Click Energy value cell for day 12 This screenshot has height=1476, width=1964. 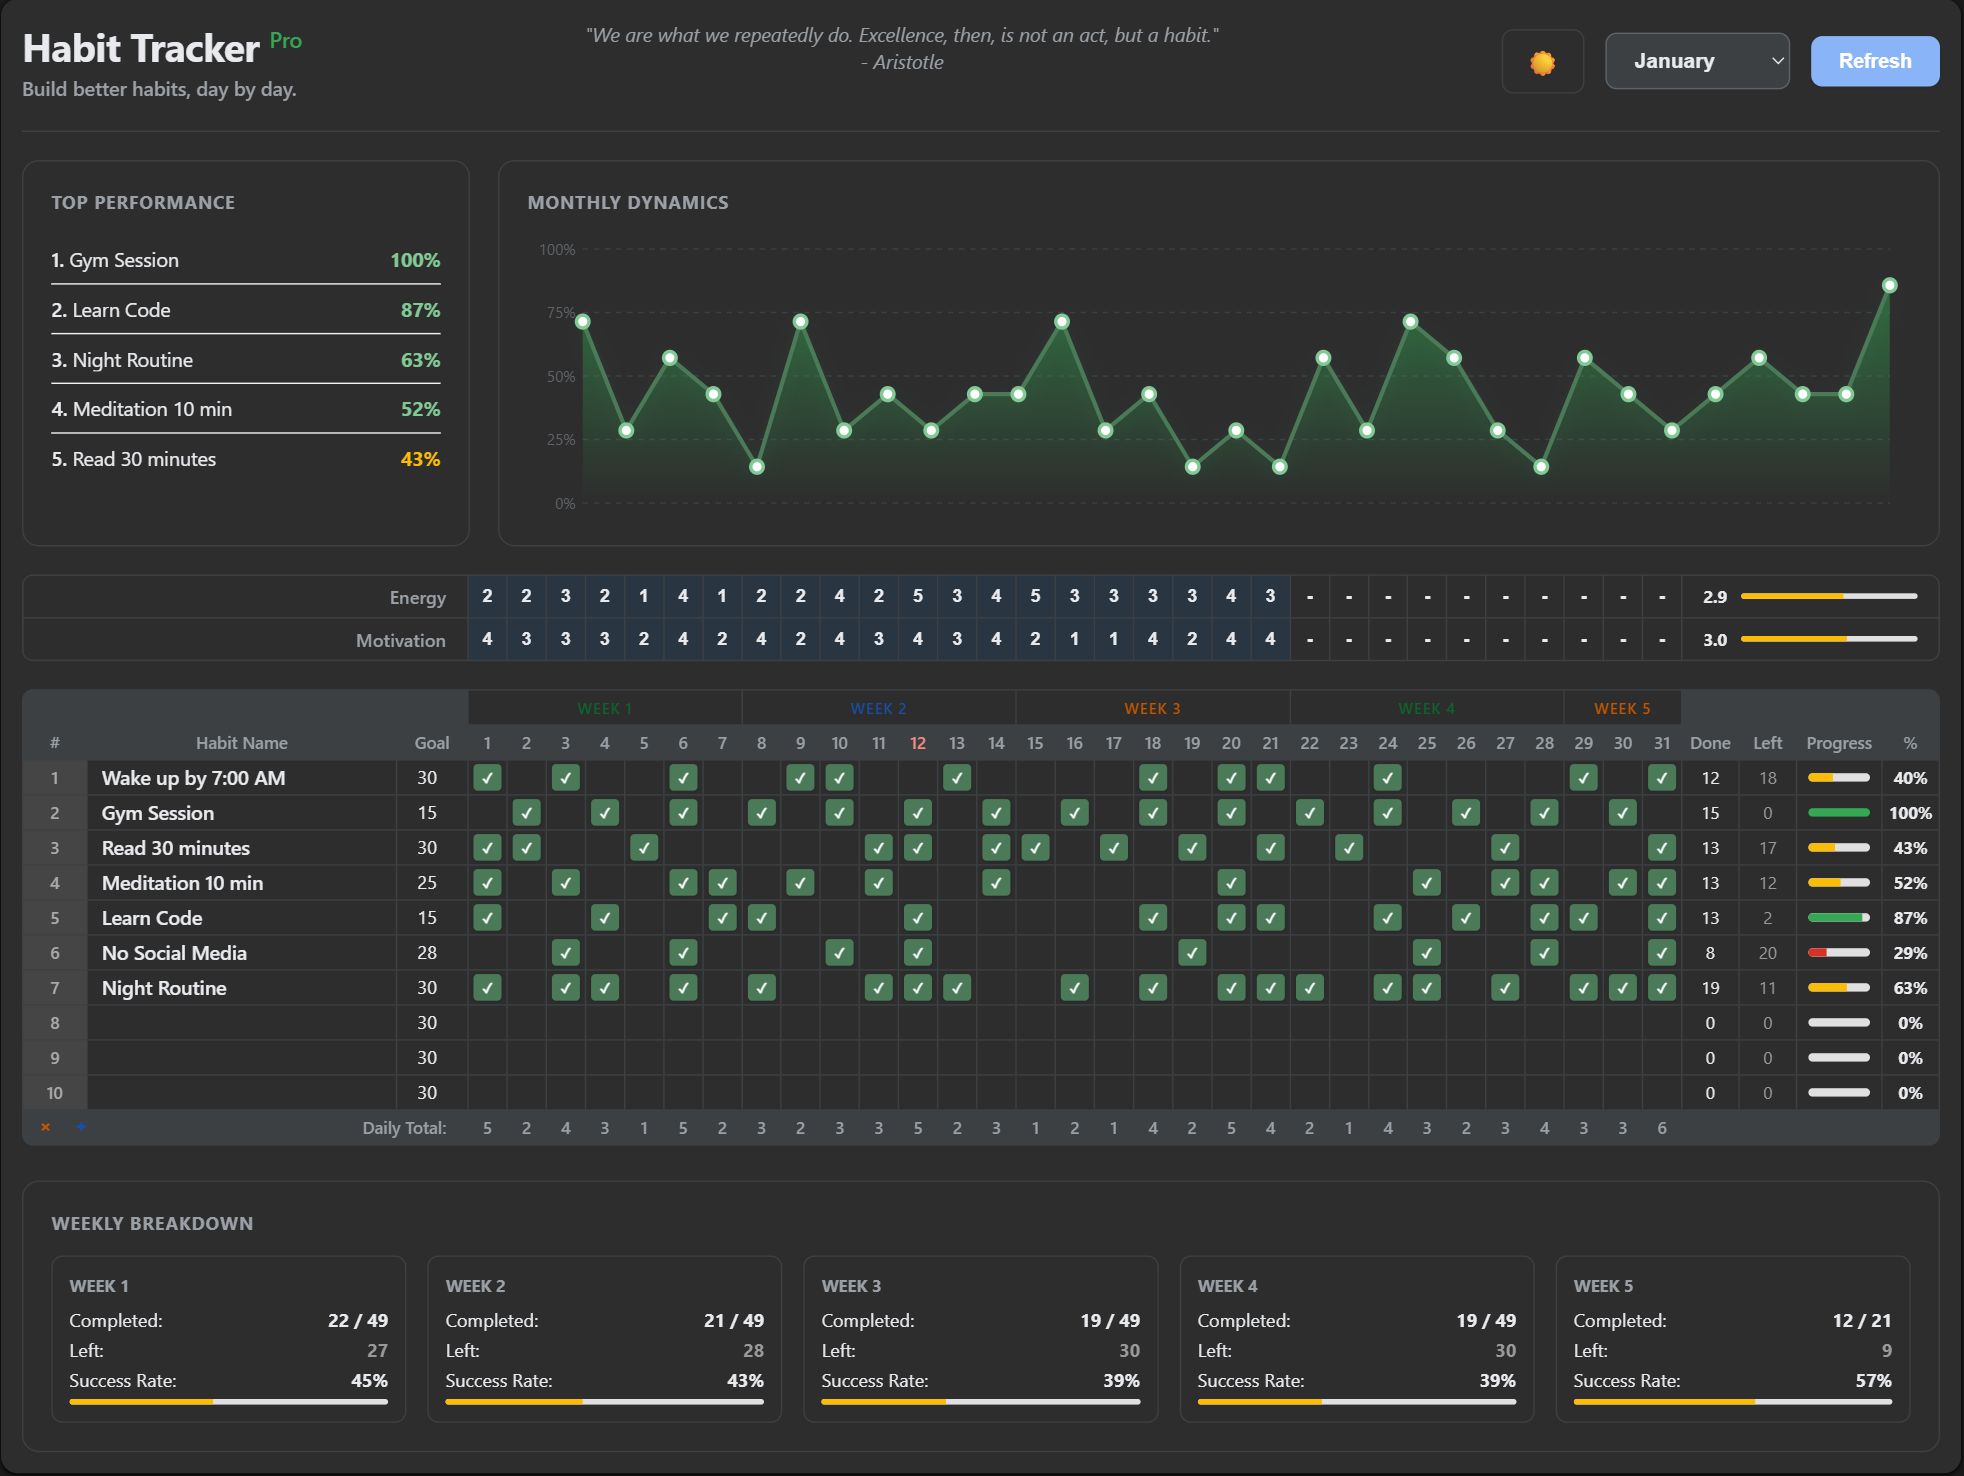point(917,596)
